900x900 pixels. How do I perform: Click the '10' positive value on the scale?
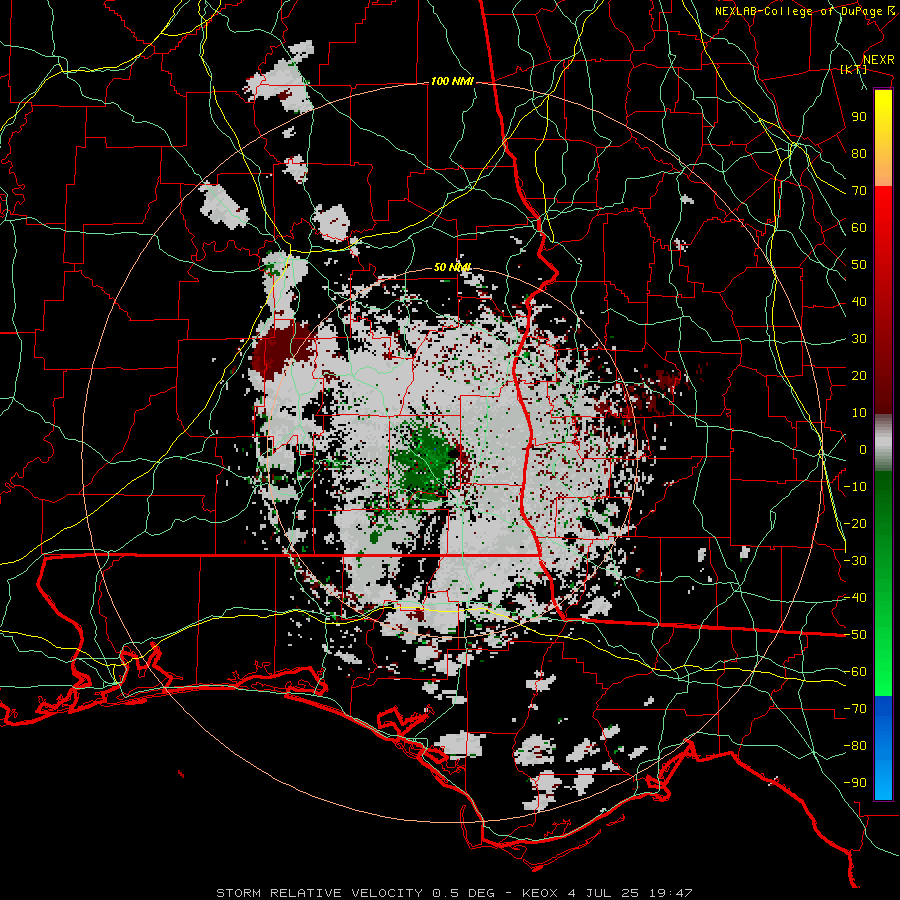tap(859, 413)
